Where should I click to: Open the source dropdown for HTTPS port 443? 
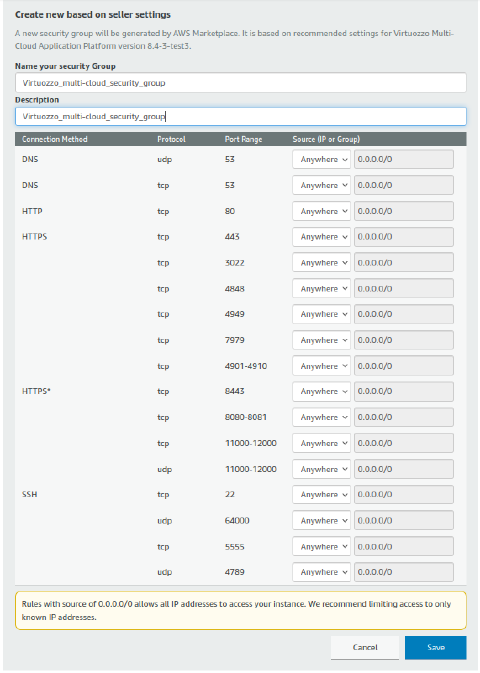[322, 237]
